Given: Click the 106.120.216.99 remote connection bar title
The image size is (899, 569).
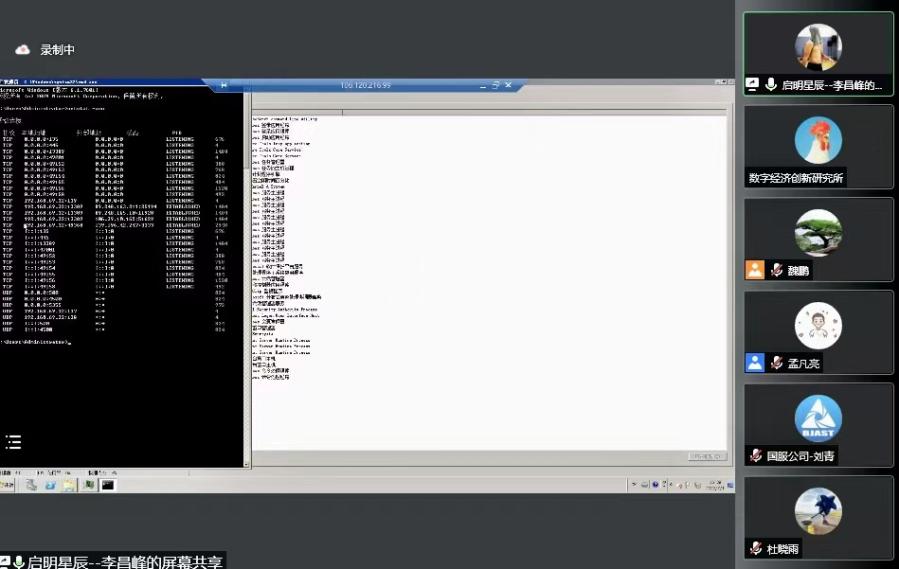Looking at the screenshot, I should (366, 86).
